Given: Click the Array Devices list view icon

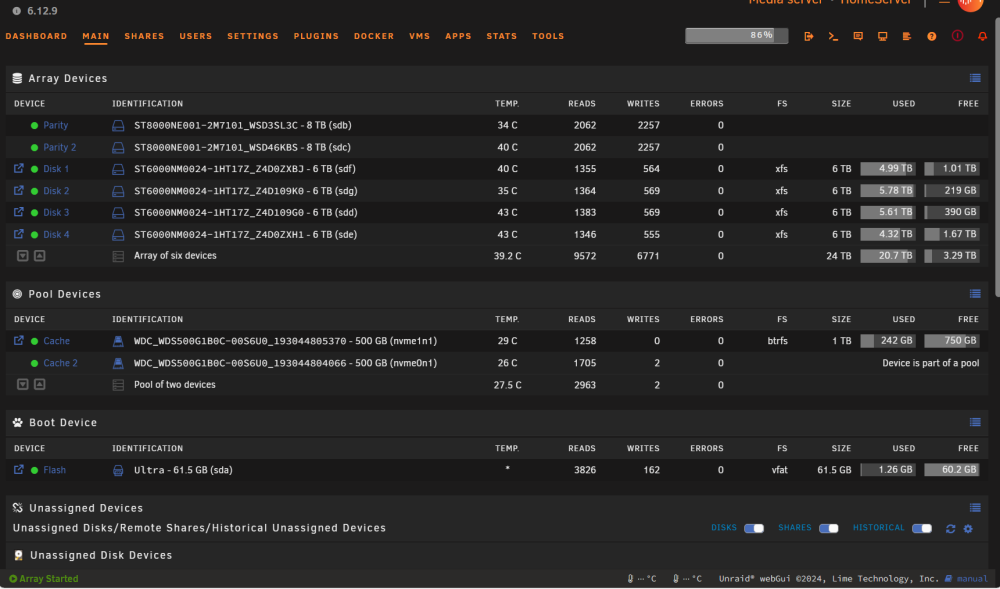Looking at the screenshot, I should pyautogui.click(x=975, y=78).
